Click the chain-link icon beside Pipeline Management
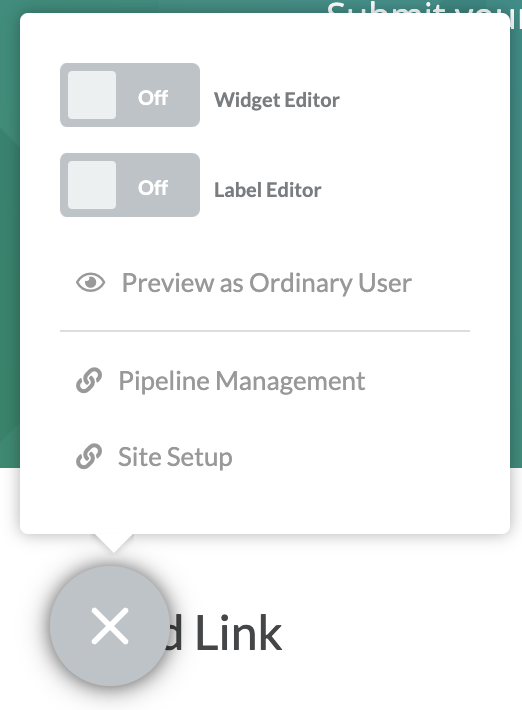This screenshot has width=522, height=710. click(x=89, y=380)
